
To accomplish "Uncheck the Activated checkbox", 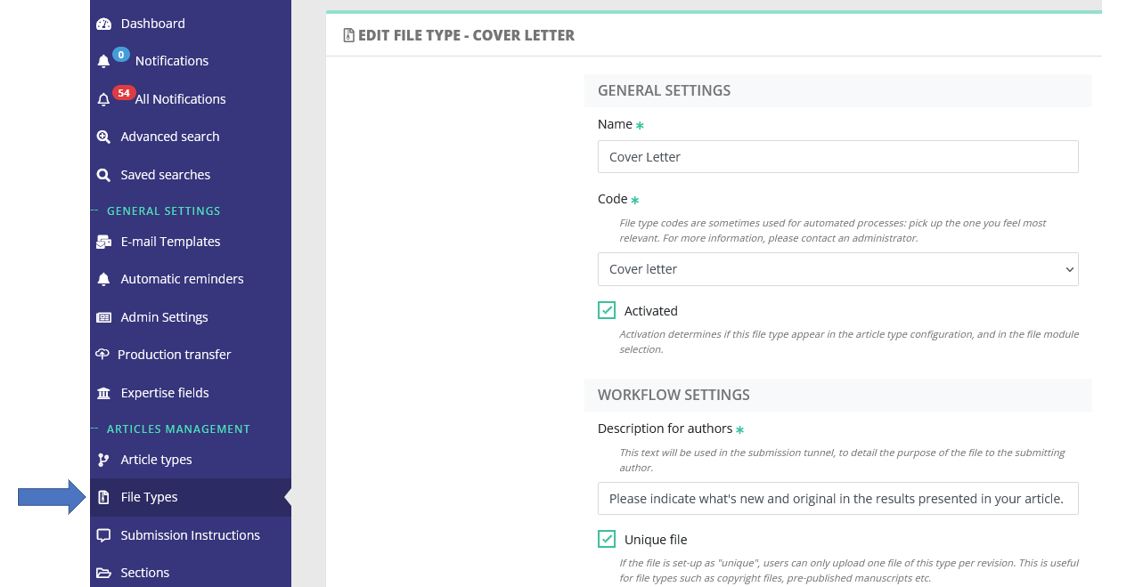I will (x=606, y=311).
